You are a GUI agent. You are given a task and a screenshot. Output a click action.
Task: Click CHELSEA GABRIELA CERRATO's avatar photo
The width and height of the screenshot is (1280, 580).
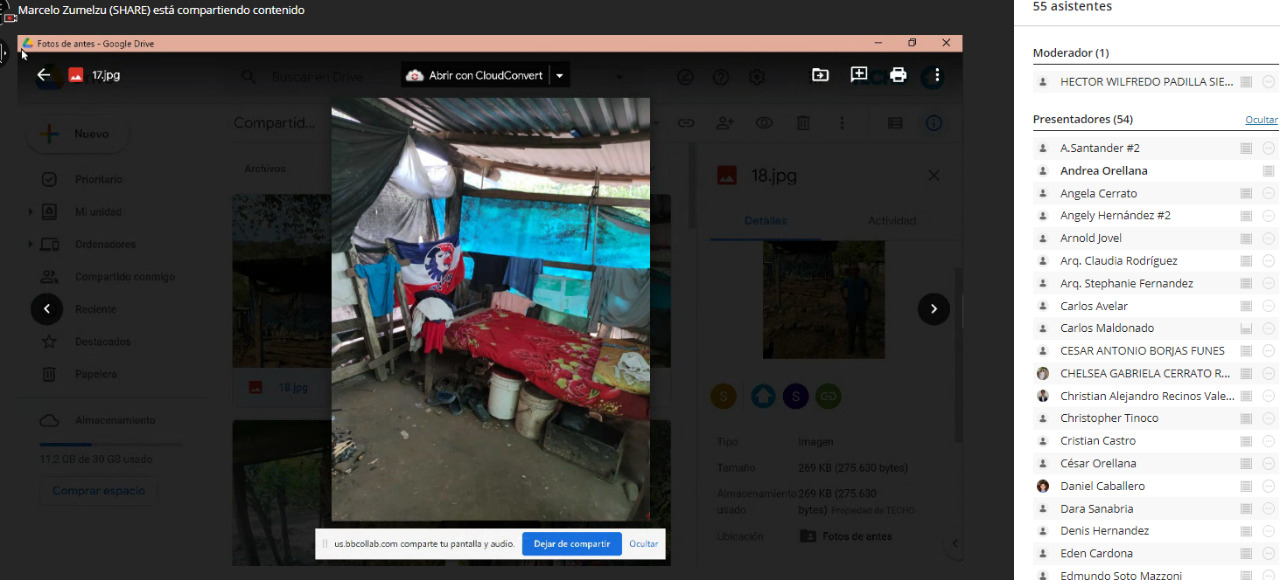coord(1043,373)
